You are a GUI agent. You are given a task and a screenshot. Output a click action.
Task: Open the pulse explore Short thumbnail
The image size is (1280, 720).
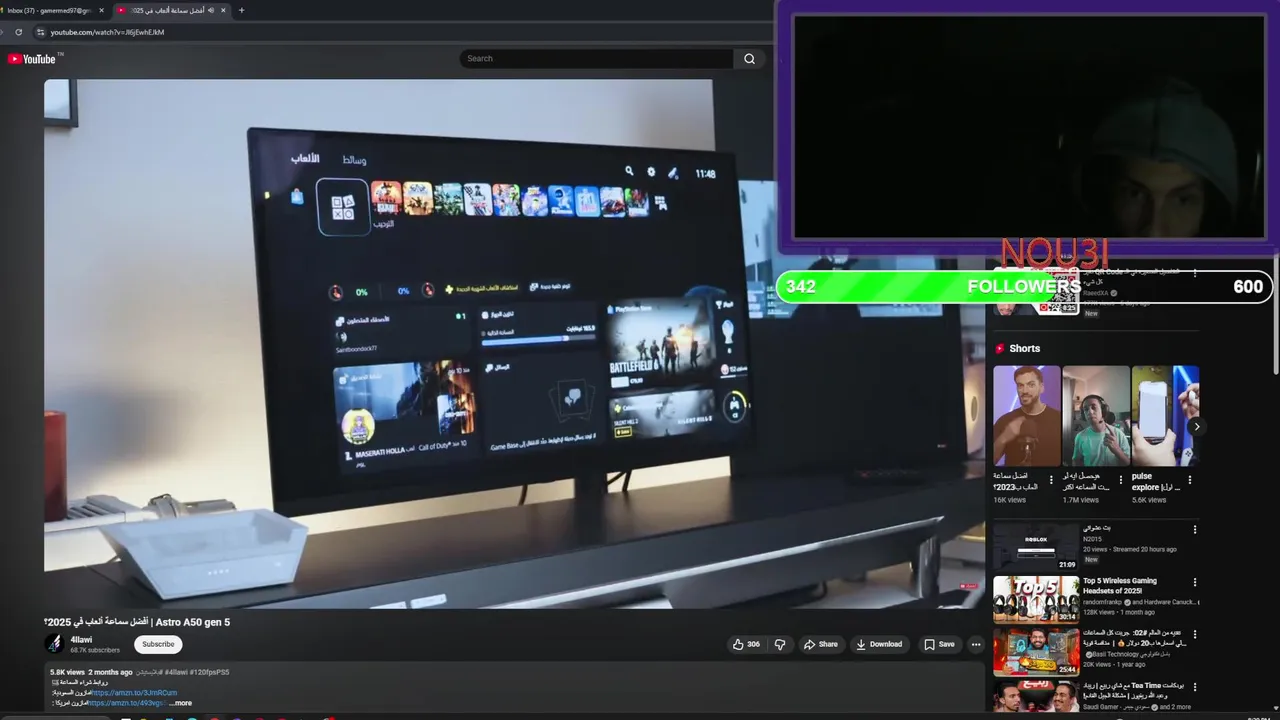click(x=1165, y=415)
